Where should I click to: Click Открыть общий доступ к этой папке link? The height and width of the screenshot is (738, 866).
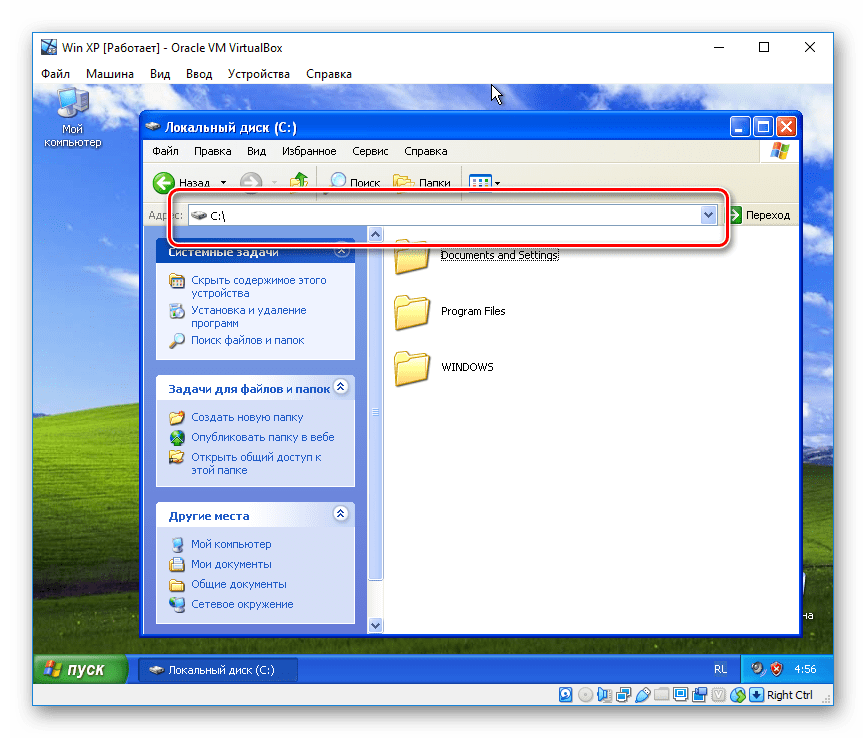(256, 463)
